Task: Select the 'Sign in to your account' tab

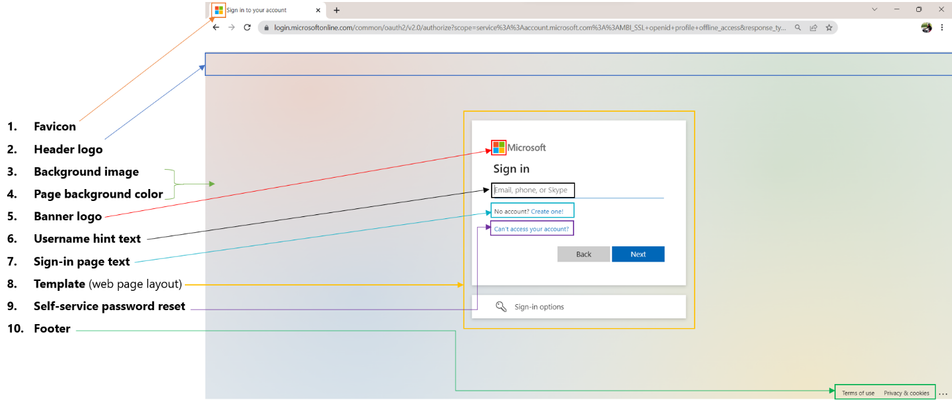Action: [267, 10]
